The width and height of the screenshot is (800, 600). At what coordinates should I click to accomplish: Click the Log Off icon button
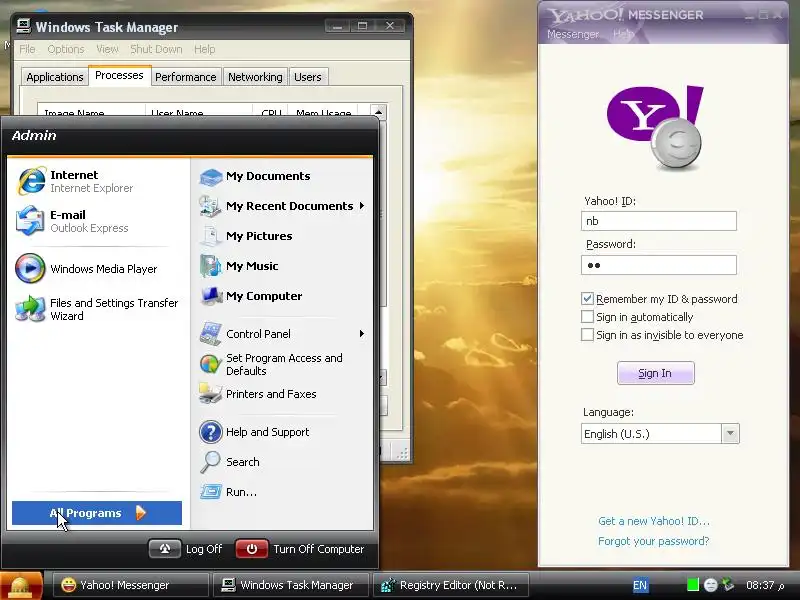(x=165, y=549)
